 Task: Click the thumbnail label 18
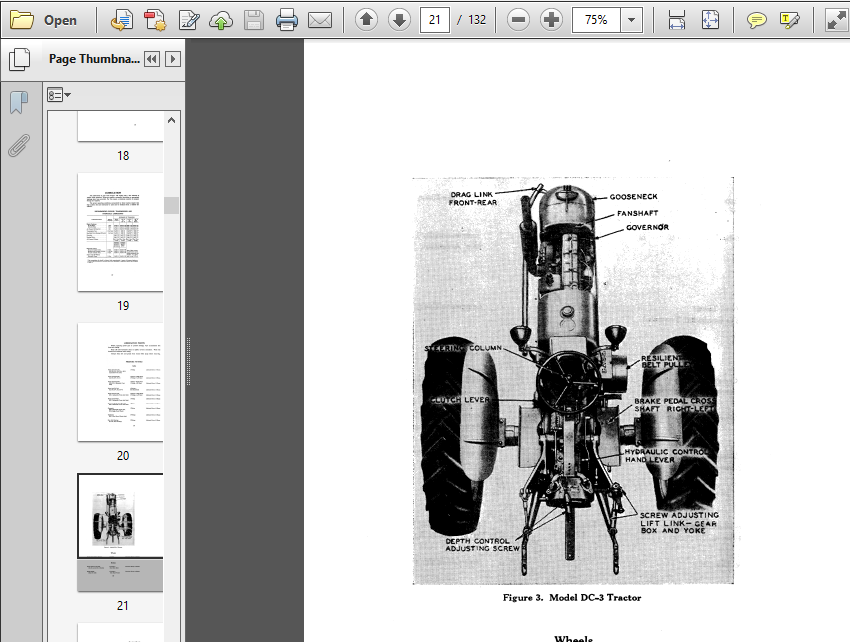click(x=123, y=156)
